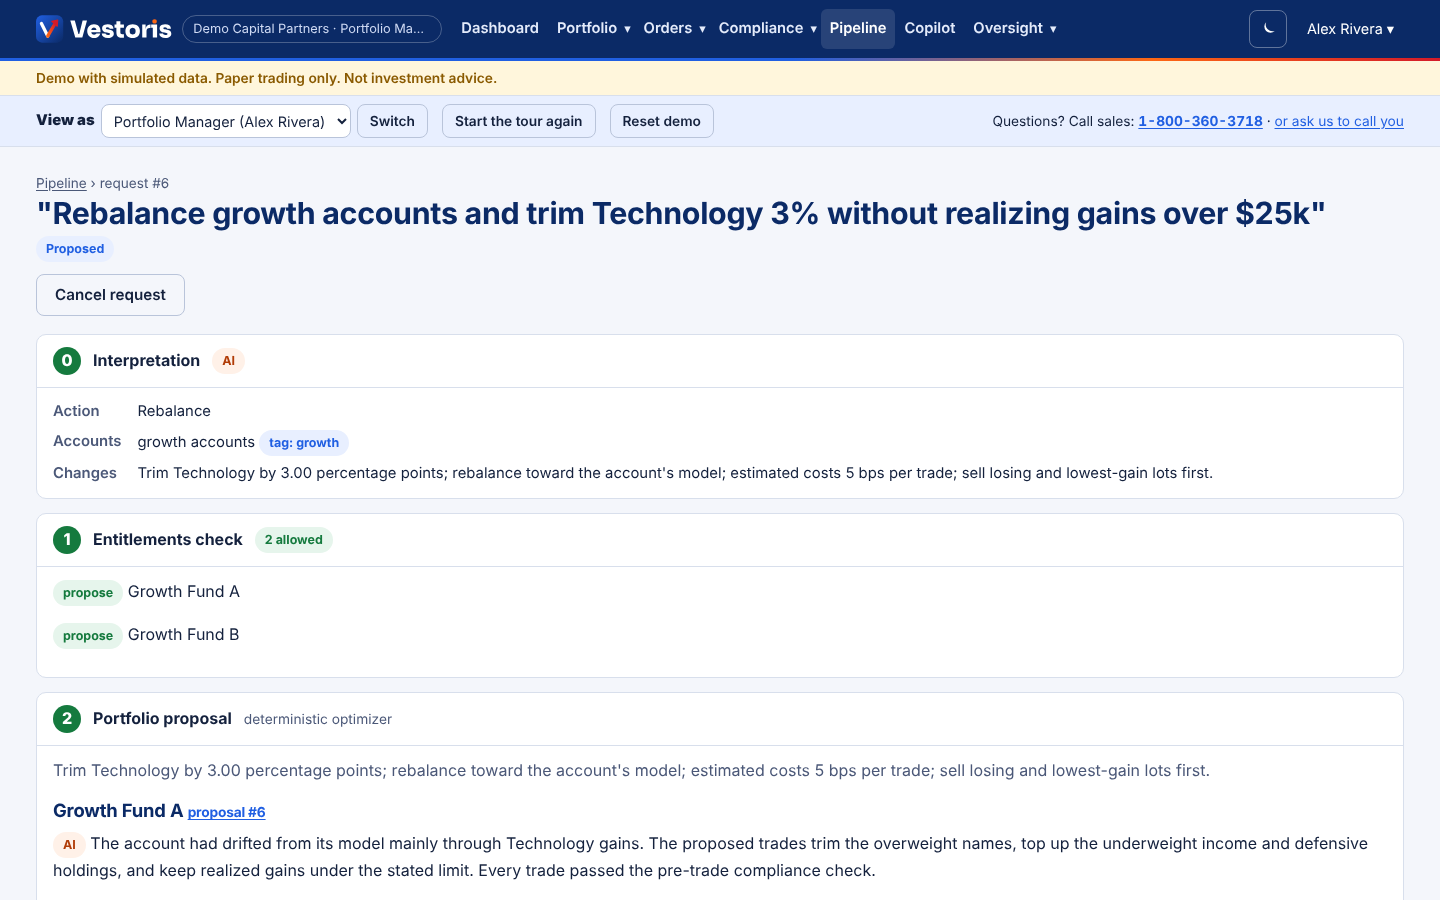Image resolution: width=1440 pixels, height=900 pixels.
Task: Click the step 2 Portfolio proposal circle icon
Action: click(x=67, y=719)
